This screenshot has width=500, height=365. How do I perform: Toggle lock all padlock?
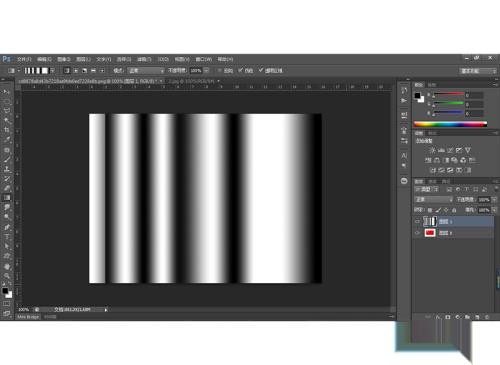click(454, 210)
